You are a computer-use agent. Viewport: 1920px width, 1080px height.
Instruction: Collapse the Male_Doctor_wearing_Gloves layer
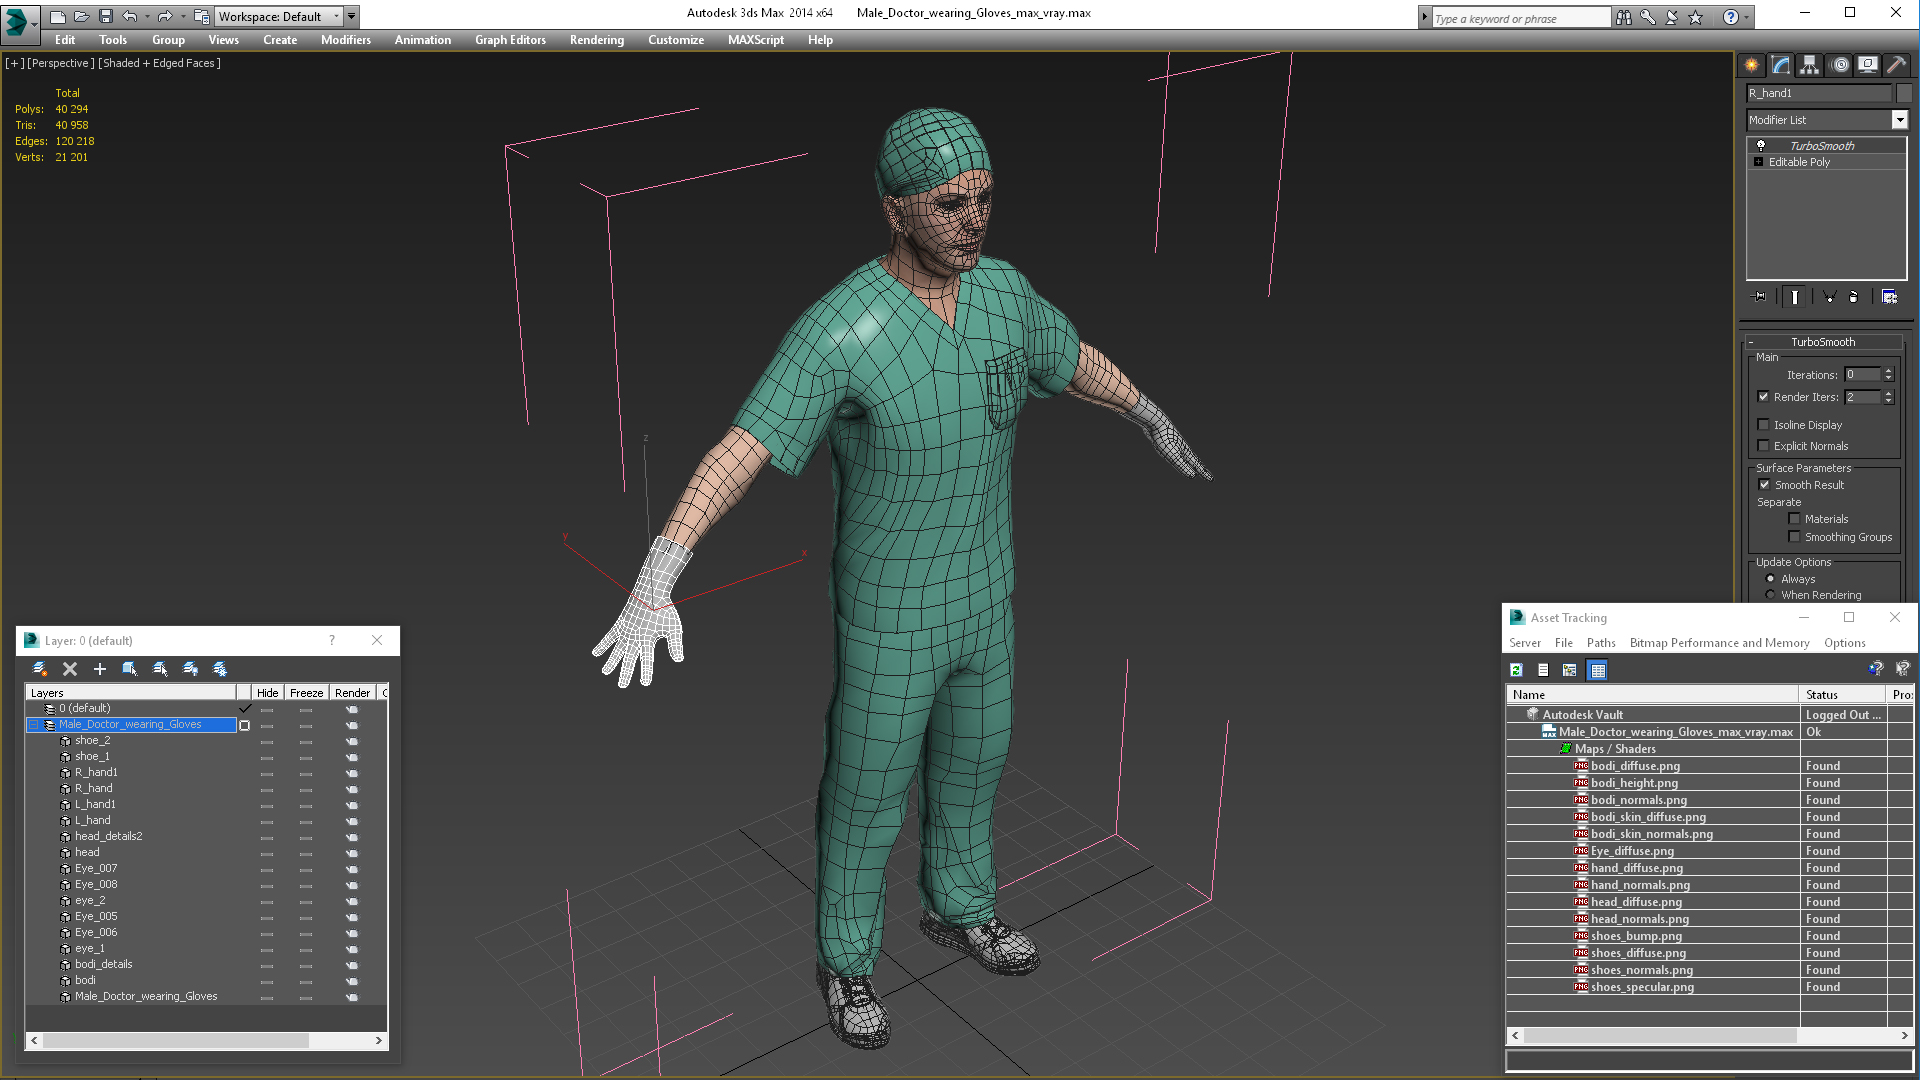(33, 725)
